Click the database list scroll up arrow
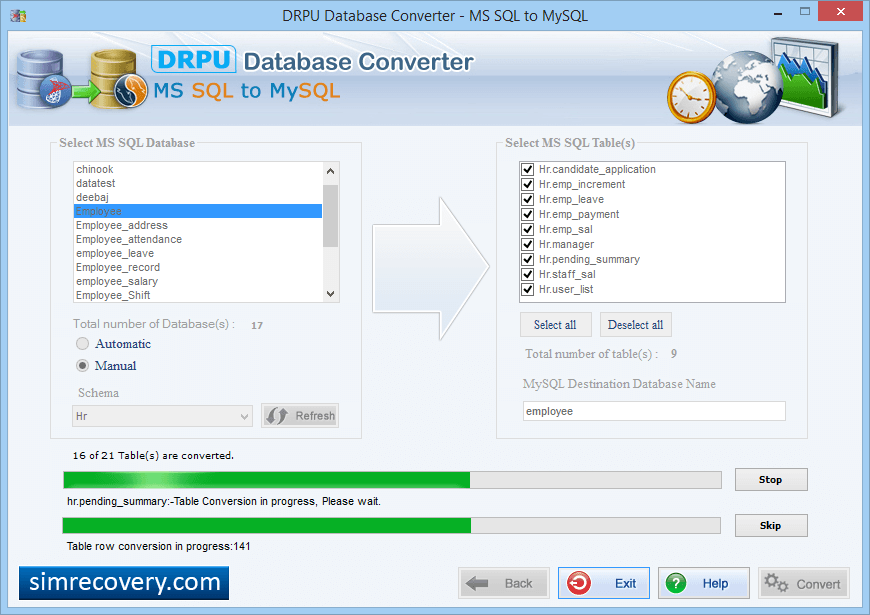Image resolution: width=870 pixels, height=615 pixels. click(x=331, y=171)
